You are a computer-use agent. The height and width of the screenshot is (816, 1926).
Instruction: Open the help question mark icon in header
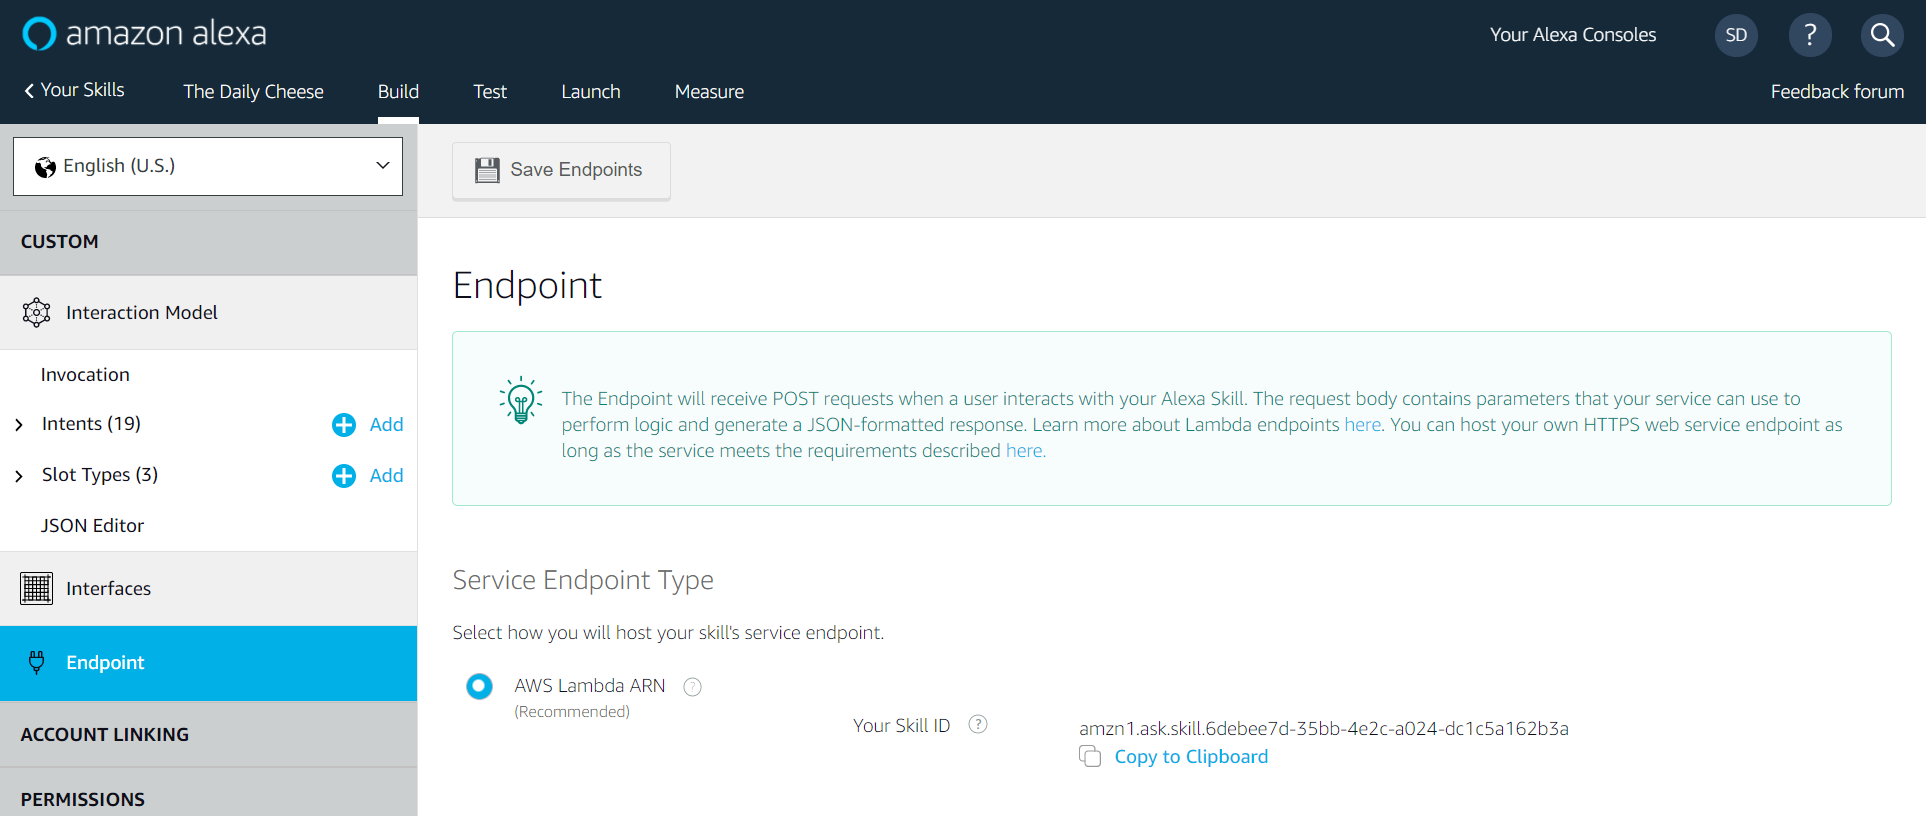pos(1810,35)
